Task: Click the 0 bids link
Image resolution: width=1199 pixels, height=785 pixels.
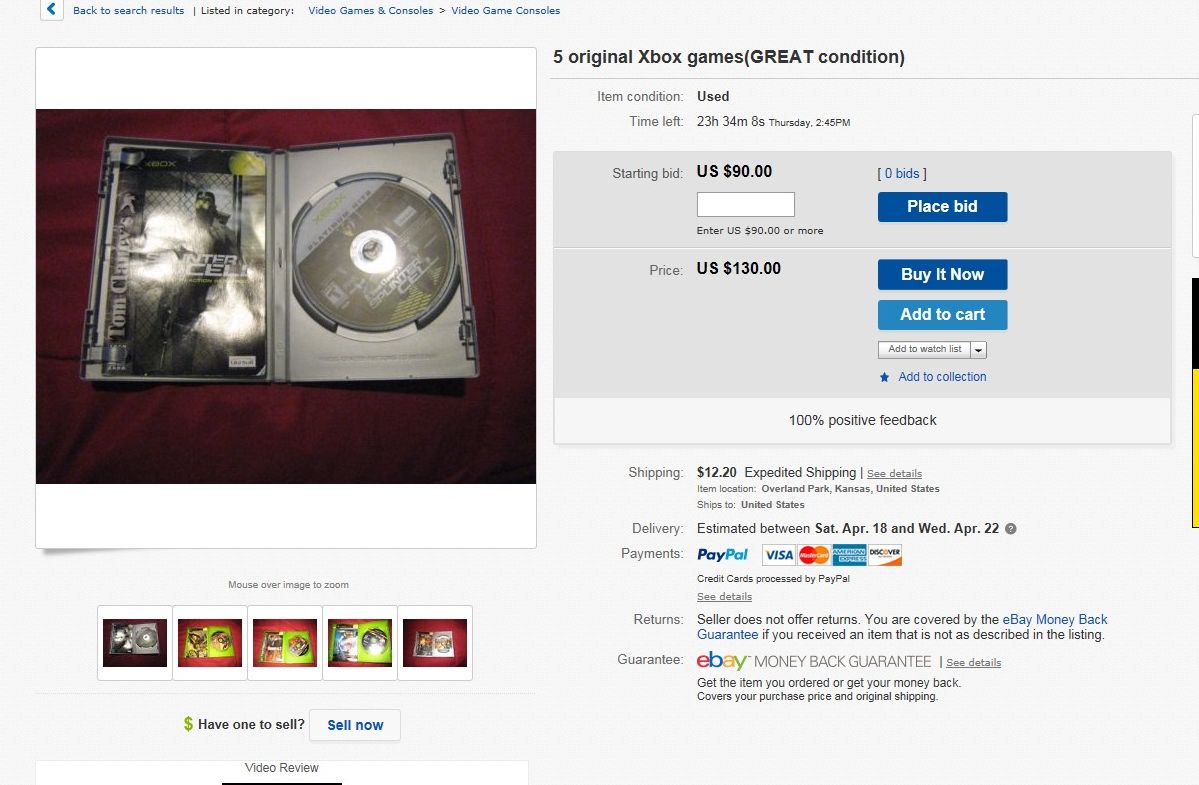Action: [x=902, y=174]
